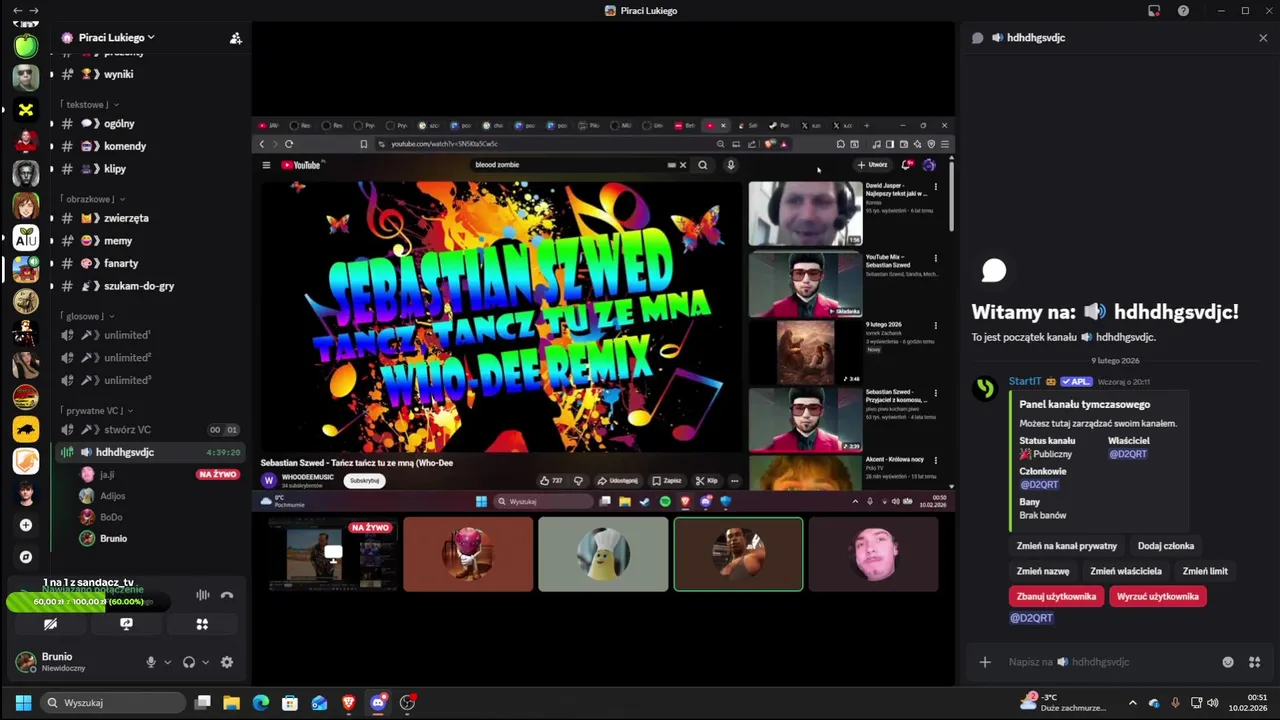Click the chef-hat banana avatar participant tile
This screenshot has height=720, width=1280.
(x=603, y=554)
